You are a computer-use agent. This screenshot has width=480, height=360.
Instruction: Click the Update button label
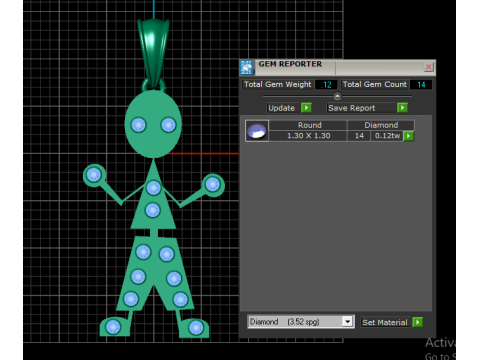click(281, 108)
